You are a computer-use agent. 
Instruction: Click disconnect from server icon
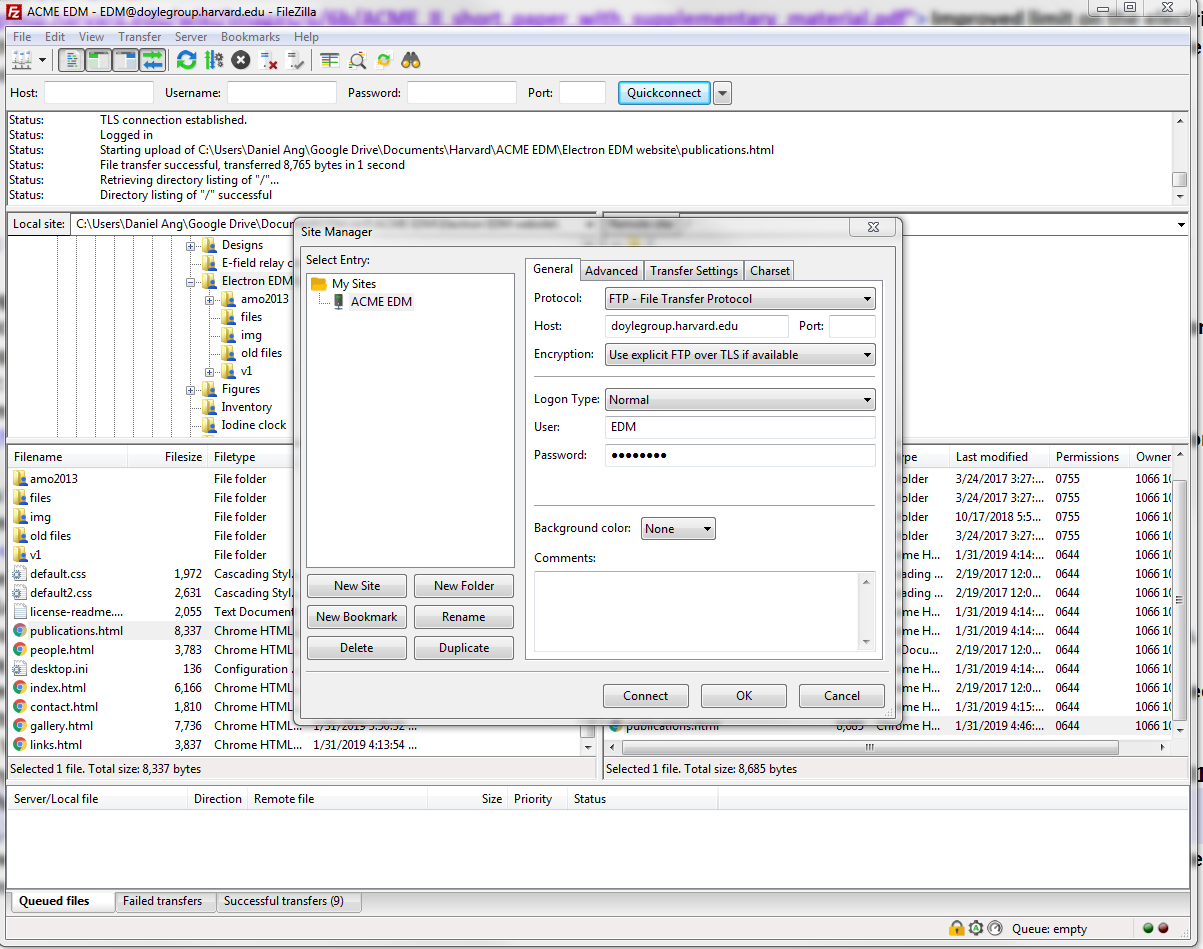point(268,61)
